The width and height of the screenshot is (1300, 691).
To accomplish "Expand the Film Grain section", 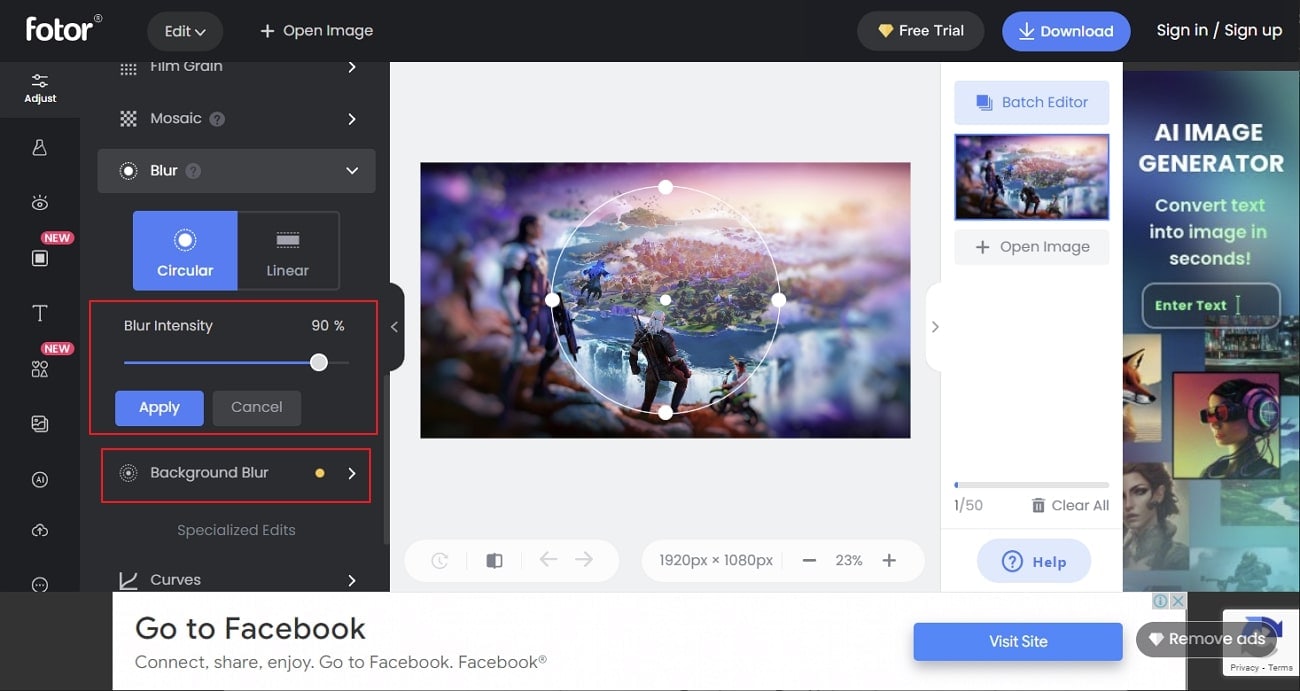I will (352, 67).
